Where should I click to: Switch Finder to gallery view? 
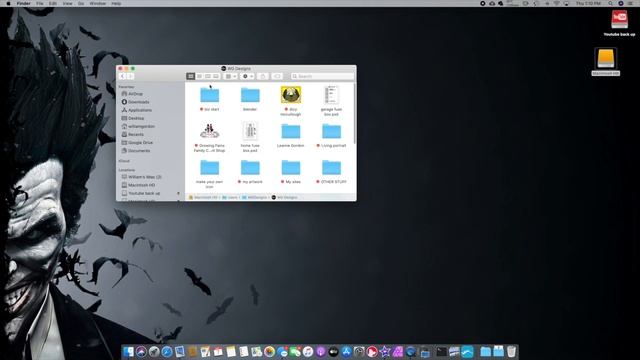[x=216, y=76]
